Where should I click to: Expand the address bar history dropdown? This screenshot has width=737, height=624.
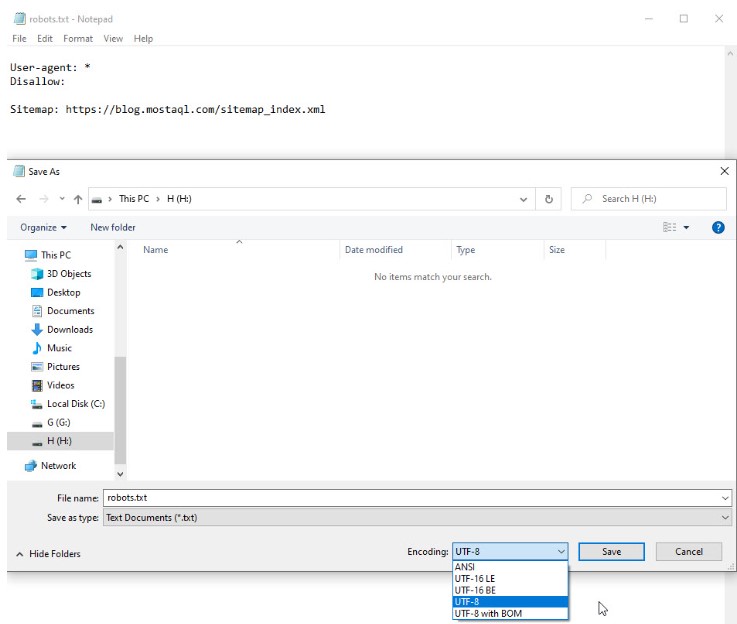523,199
